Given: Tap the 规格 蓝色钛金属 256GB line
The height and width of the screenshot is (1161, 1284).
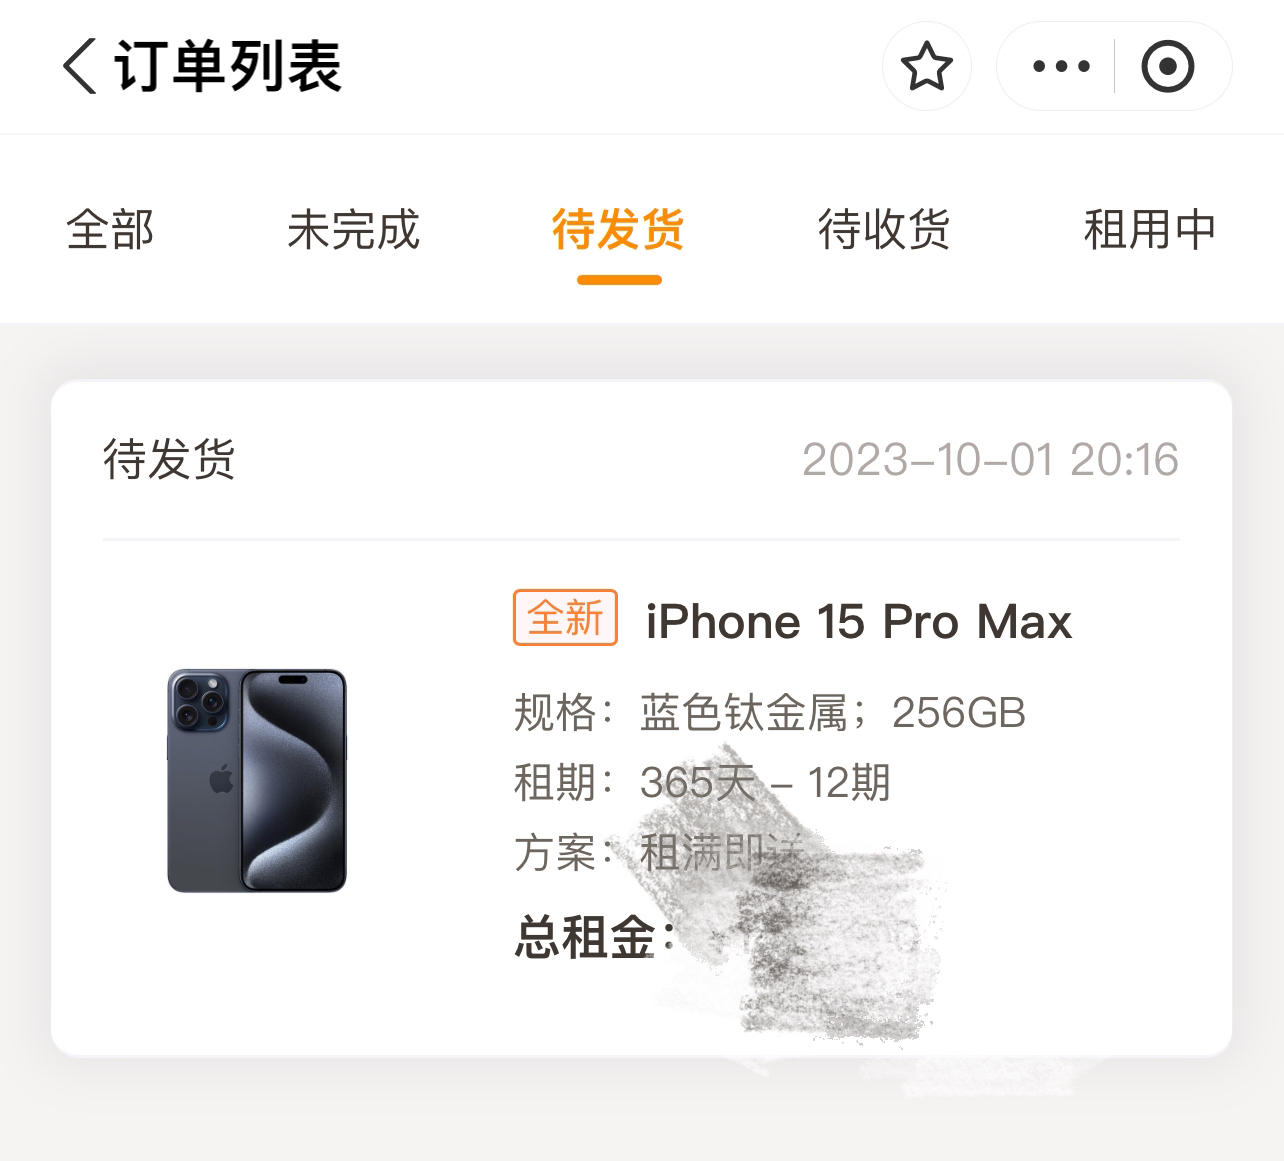Looking at the screenshot, I should tap(770, 713).
